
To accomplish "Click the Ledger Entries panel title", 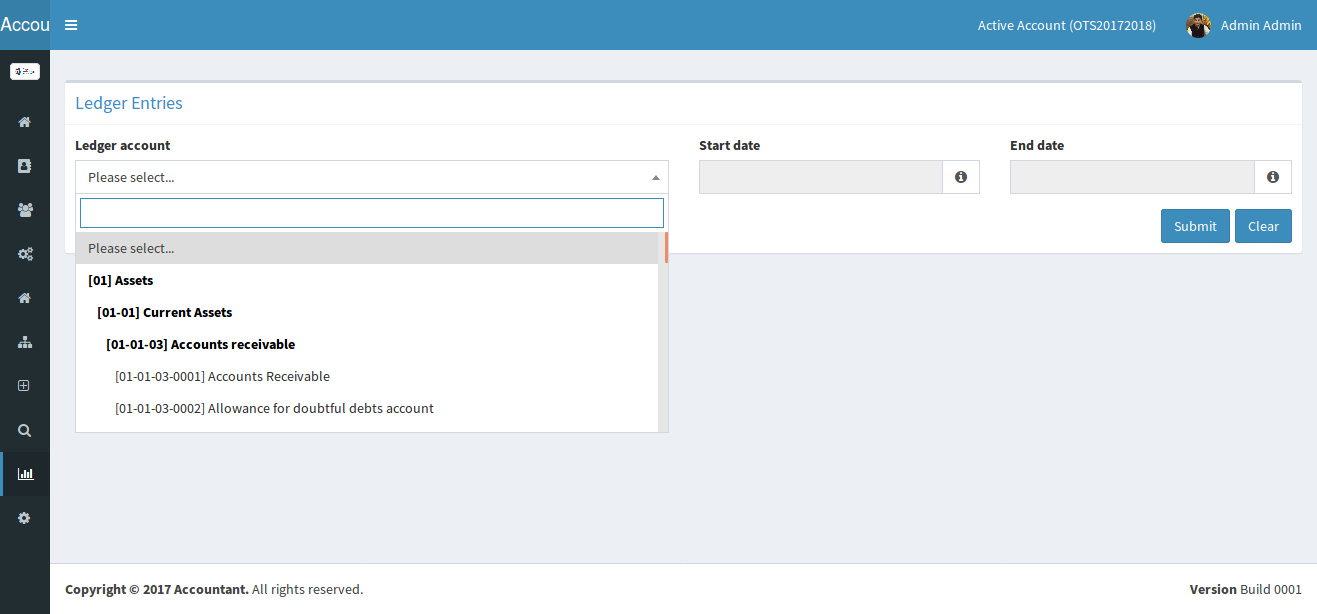I will pos(129,103).
